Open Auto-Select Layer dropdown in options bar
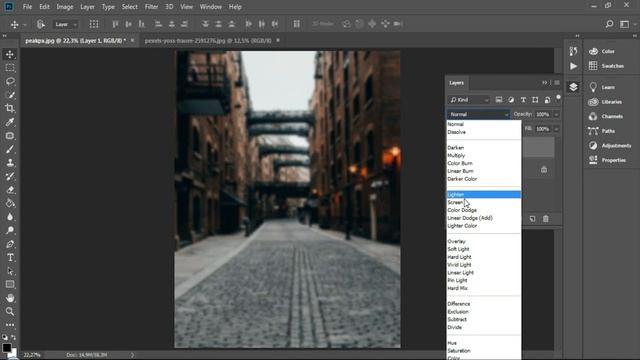 (65, 24)
